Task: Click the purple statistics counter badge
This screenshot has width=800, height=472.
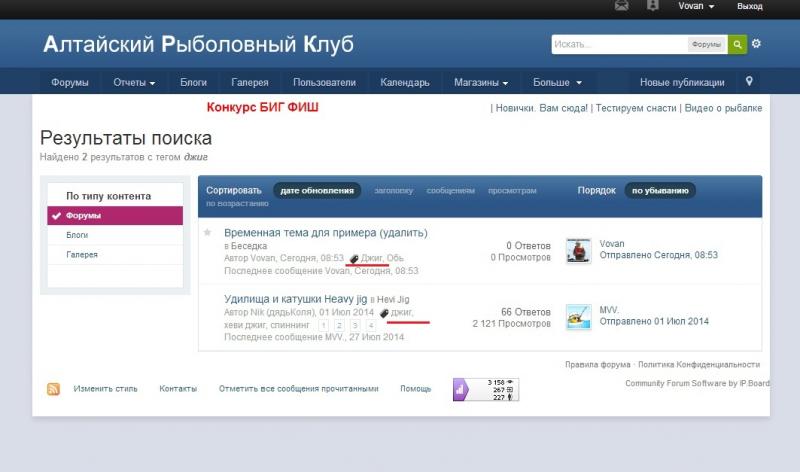Action: coord(485,390)
